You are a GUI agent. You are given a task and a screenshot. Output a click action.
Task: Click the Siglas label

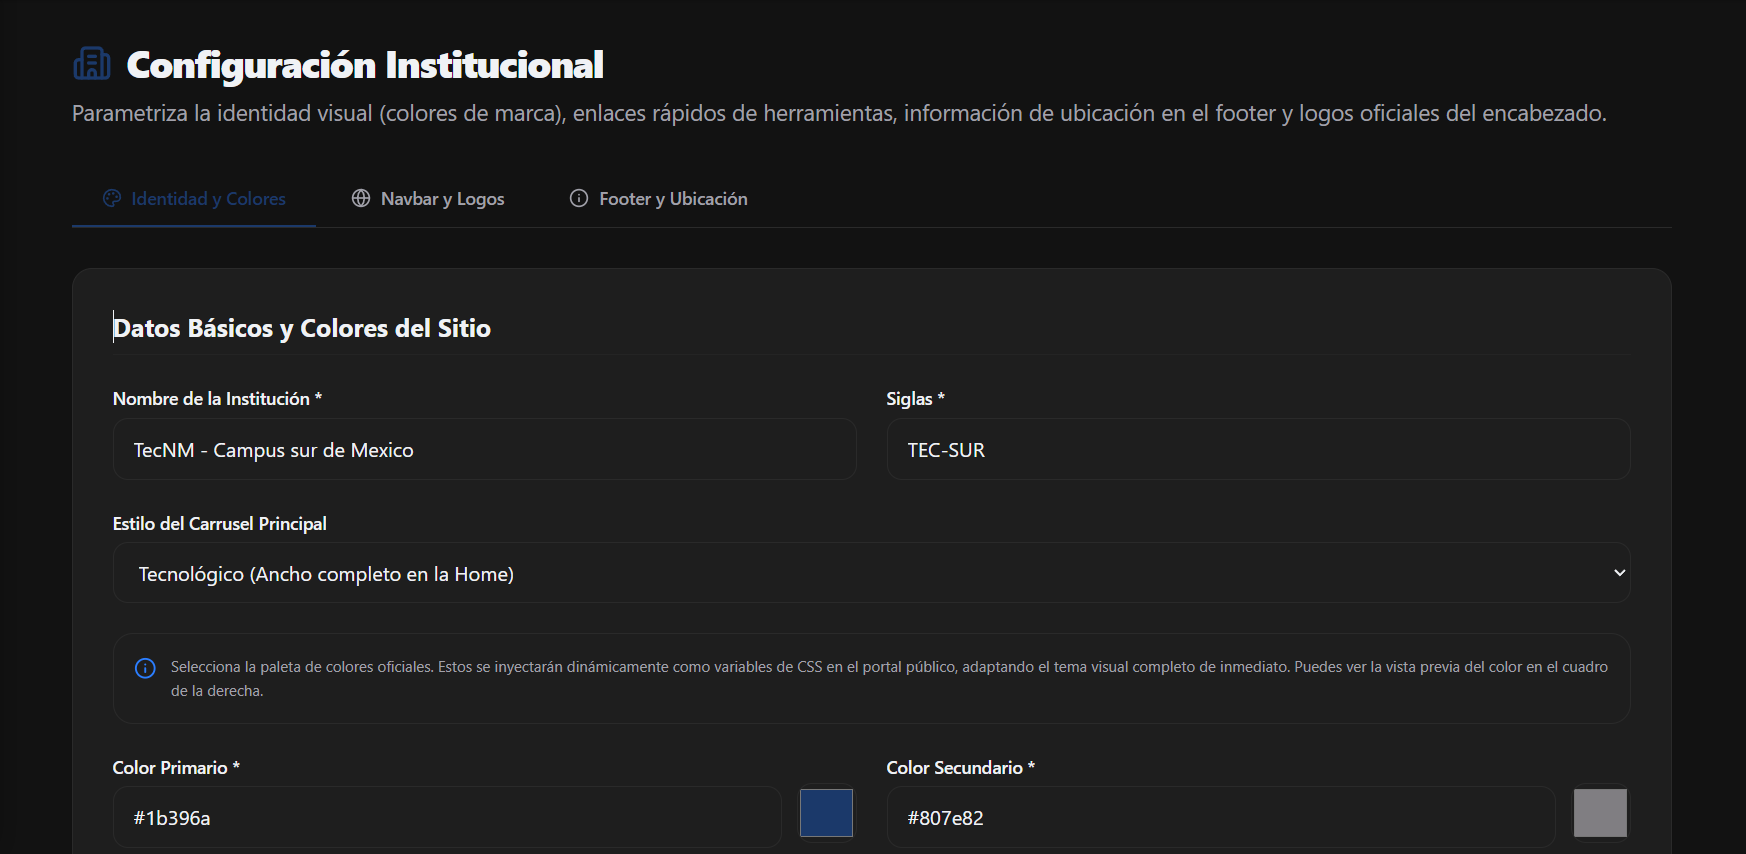[915, 398]
